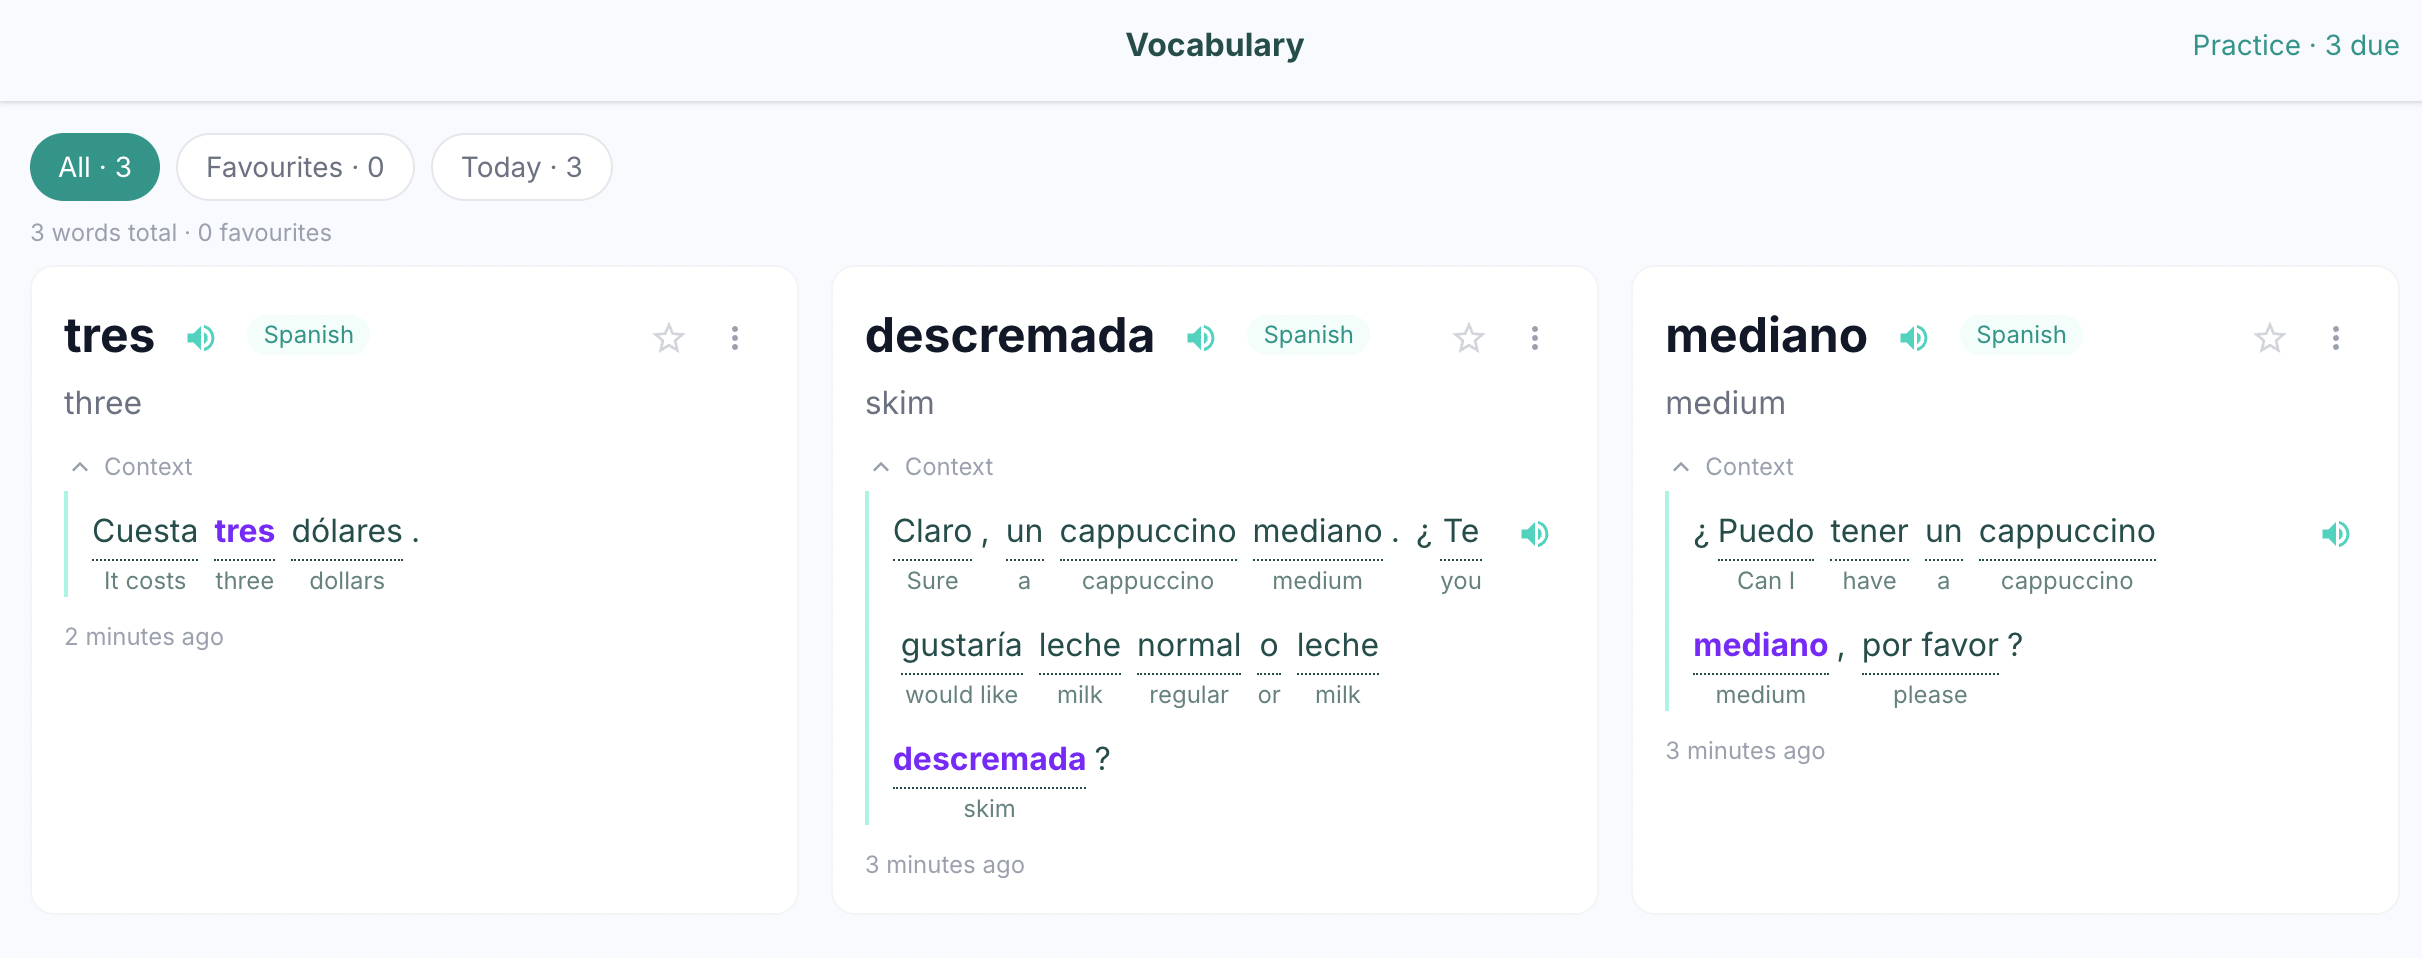The width and height of the screenshot is (2422, 958).
Task: Play audio for the word descremada
Action: tap(1201, 338)
